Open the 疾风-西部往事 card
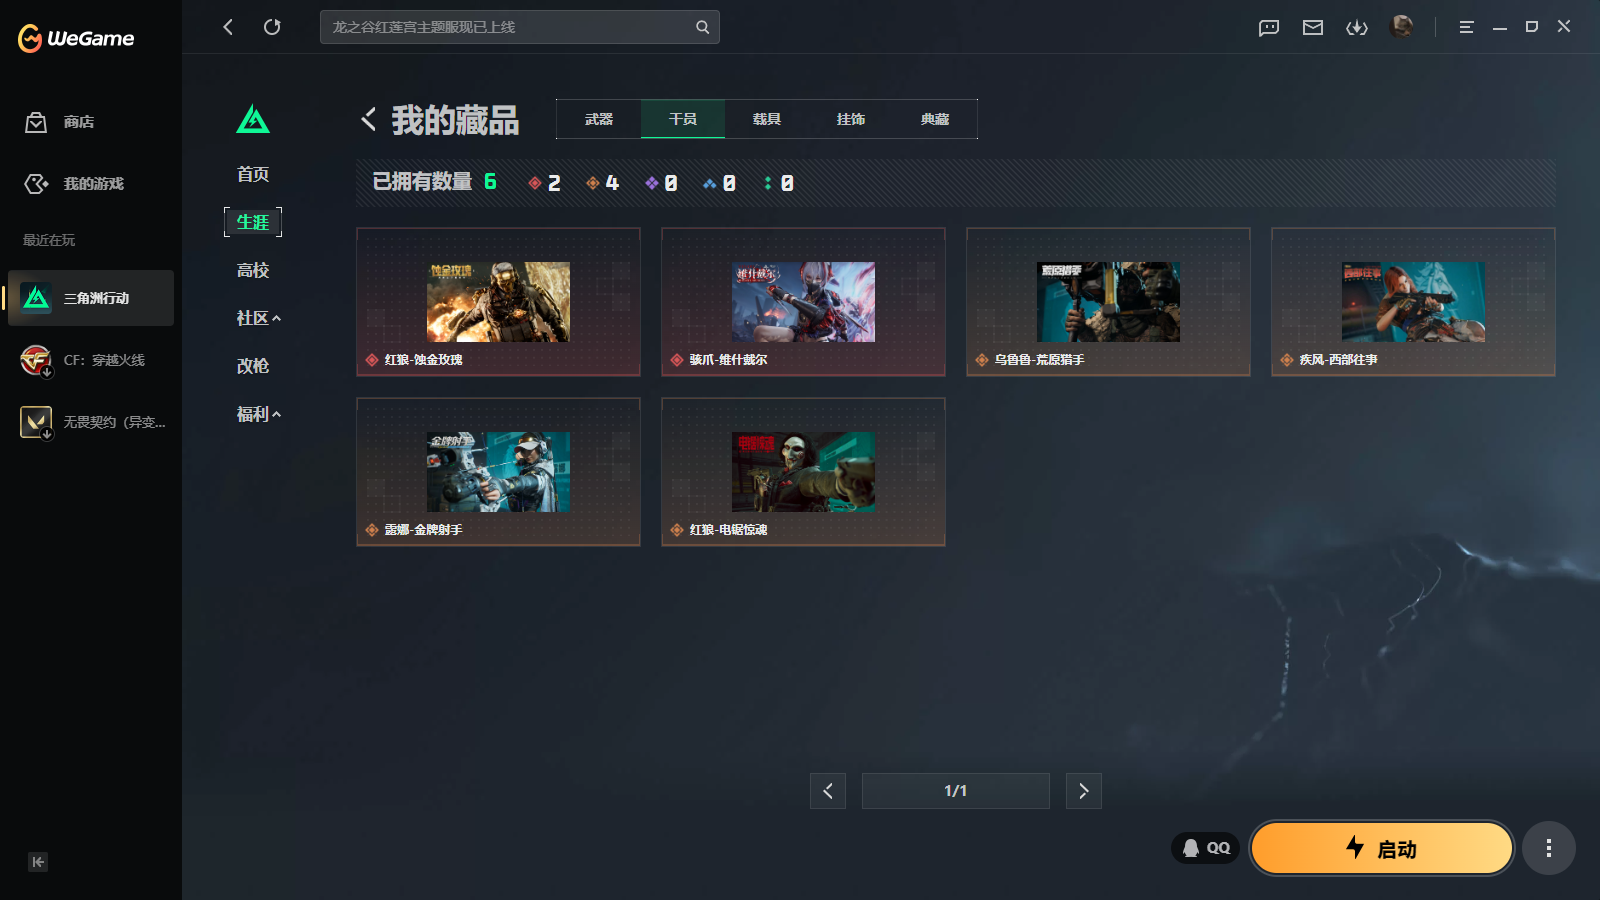The height and width of the screenshot is (900, 1600). coord(1413,302)
